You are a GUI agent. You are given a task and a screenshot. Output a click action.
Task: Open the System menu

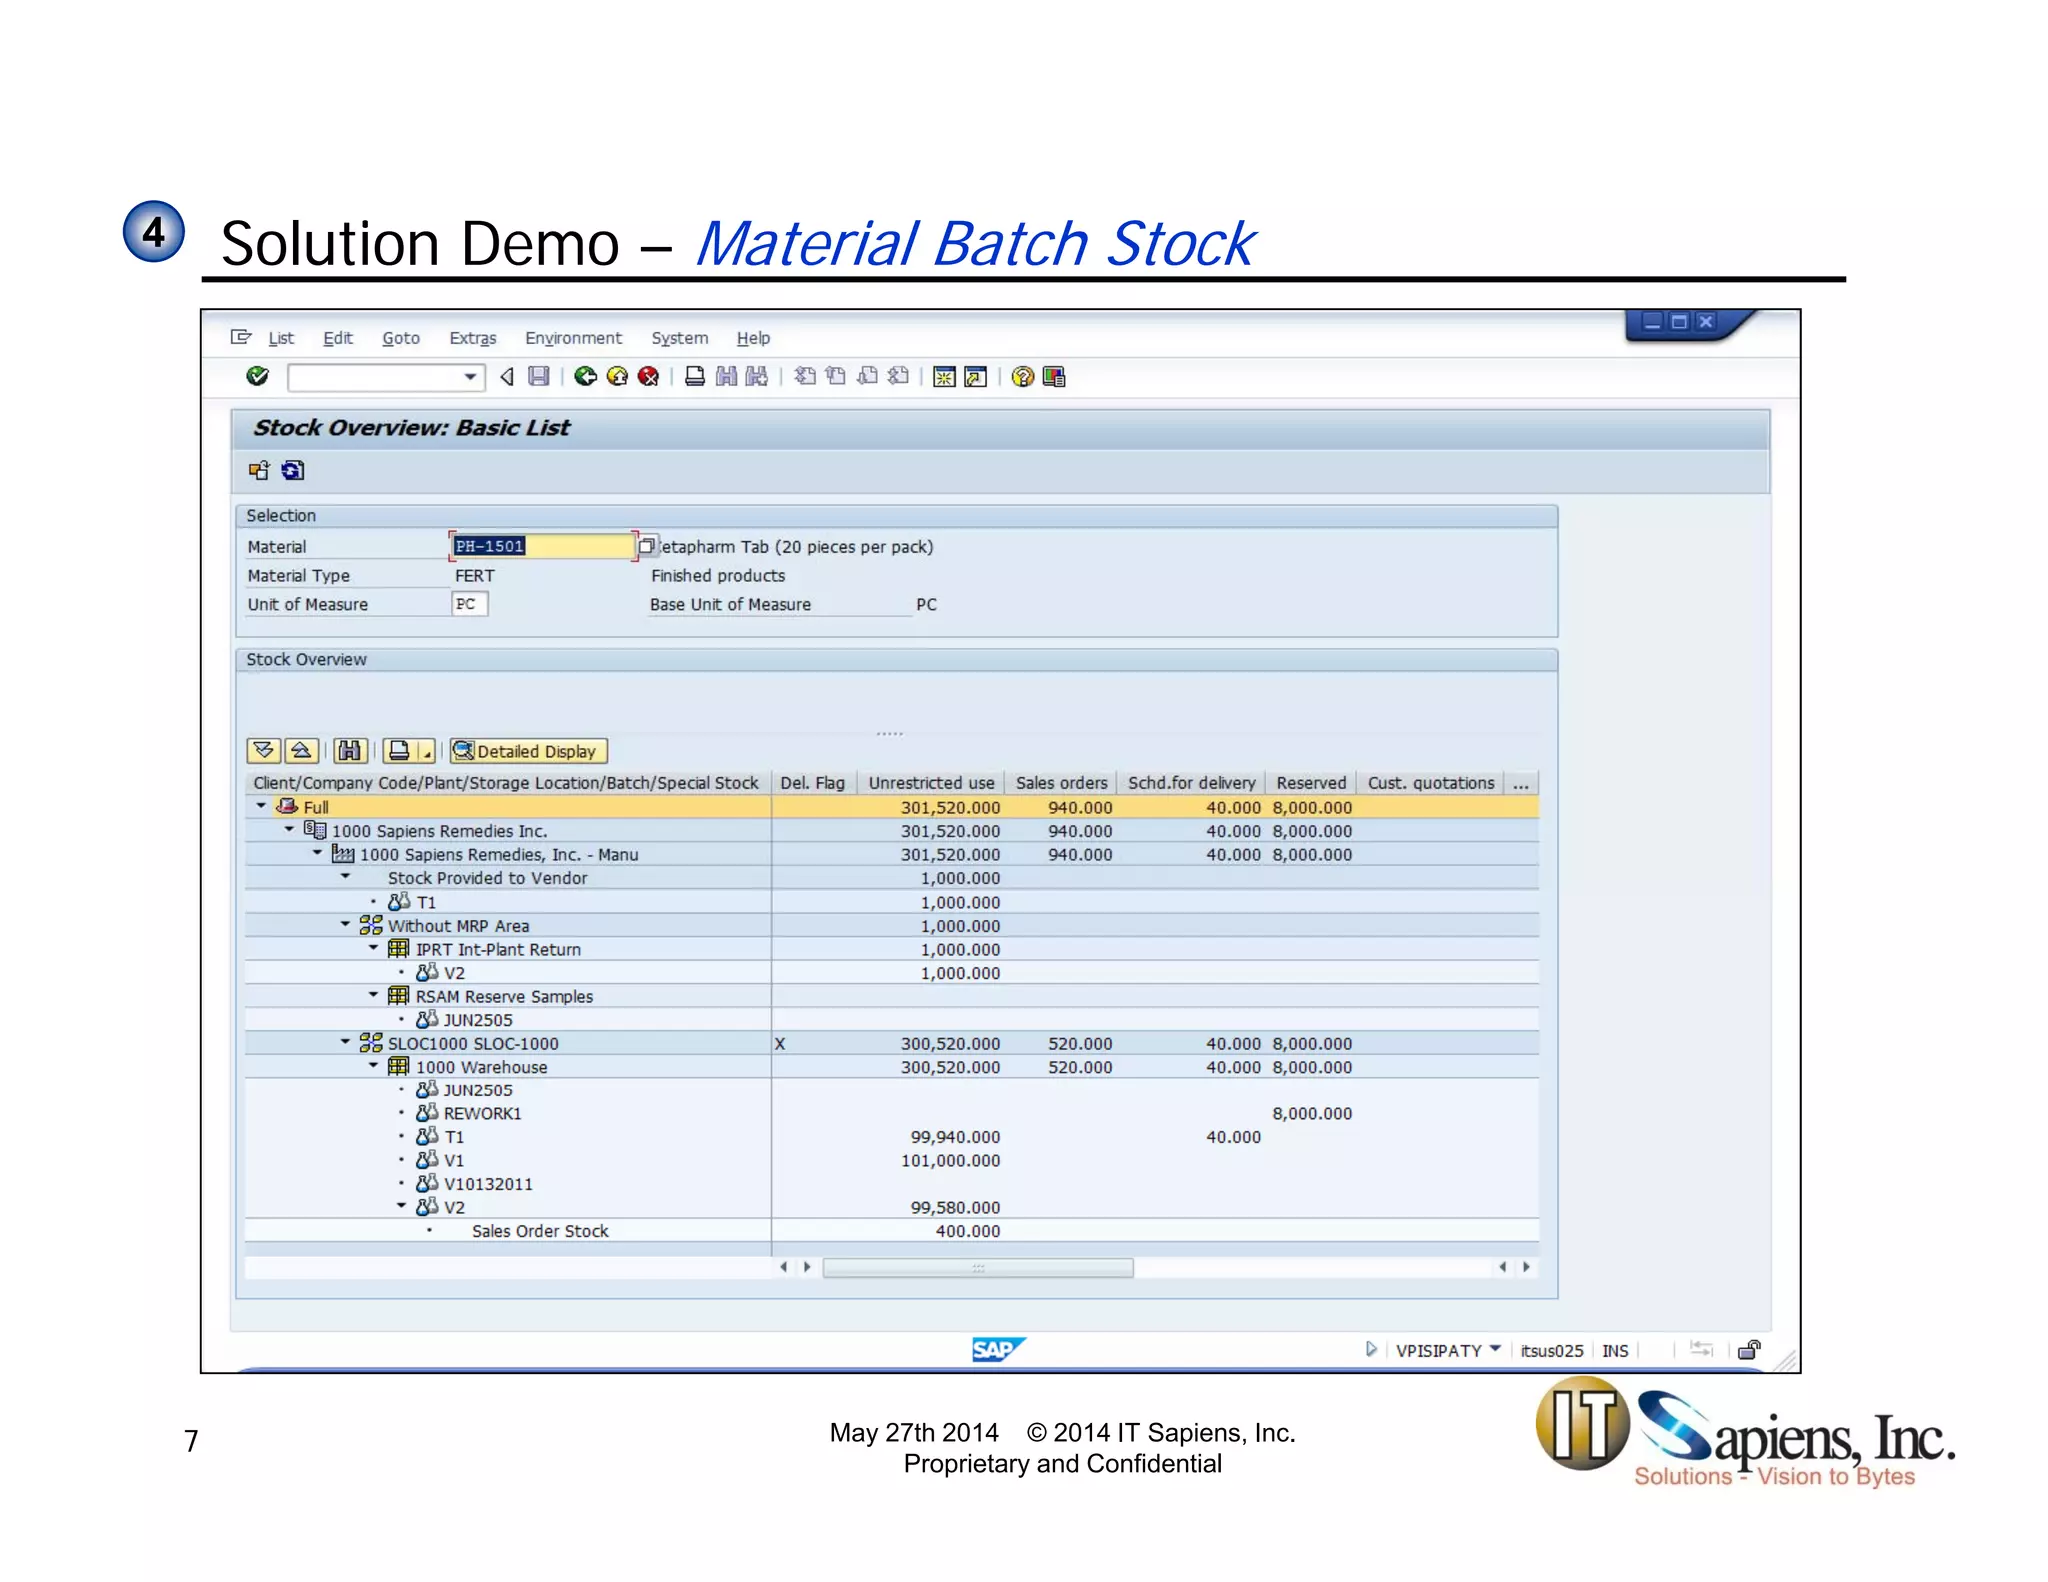(x=680, y=338)
